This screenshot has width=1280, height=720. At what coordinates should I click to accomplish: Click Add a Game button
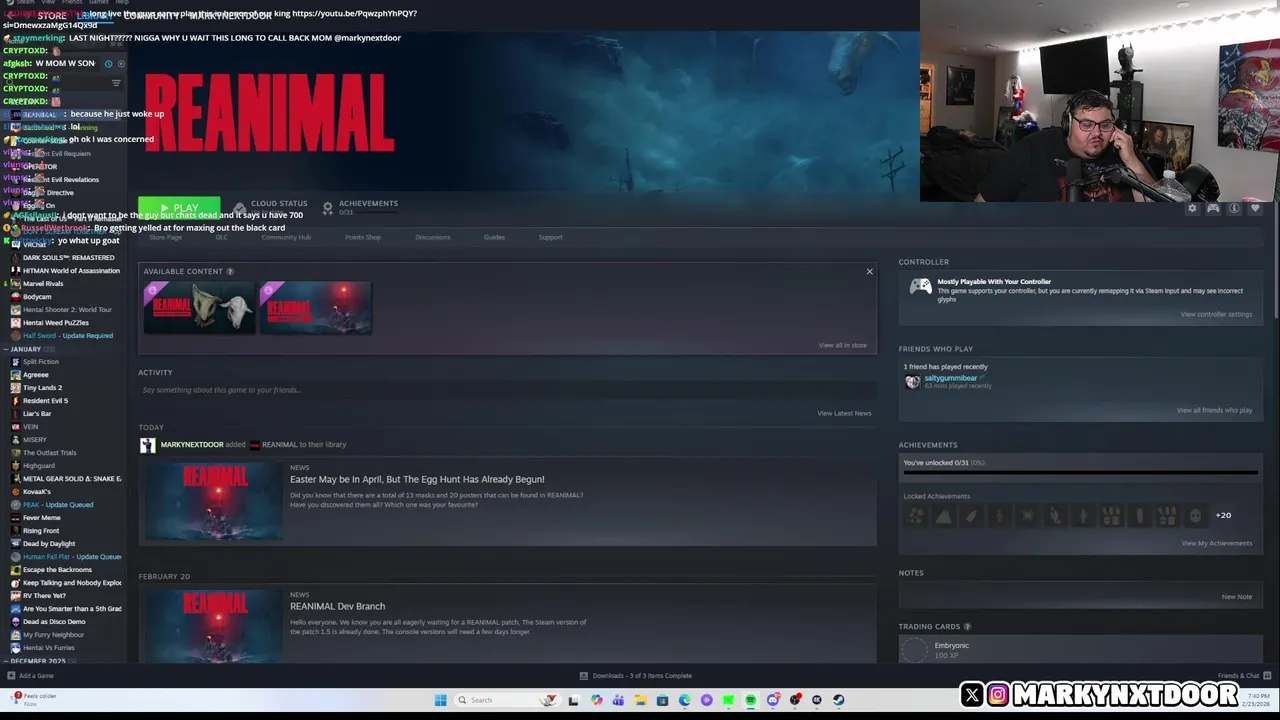coord(30,675)
